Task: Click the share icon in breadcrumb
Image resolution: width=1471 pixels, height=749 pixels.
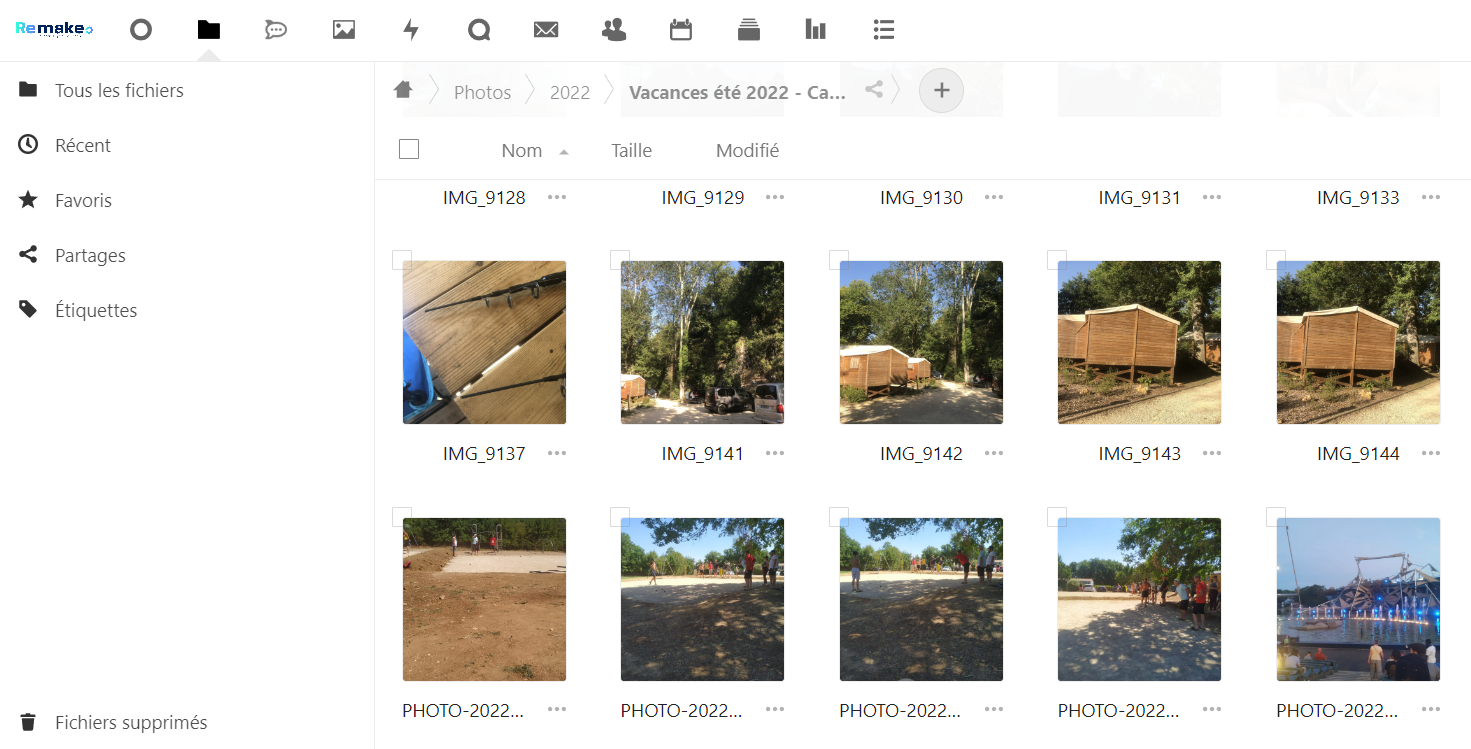Action: click(874, 90)
